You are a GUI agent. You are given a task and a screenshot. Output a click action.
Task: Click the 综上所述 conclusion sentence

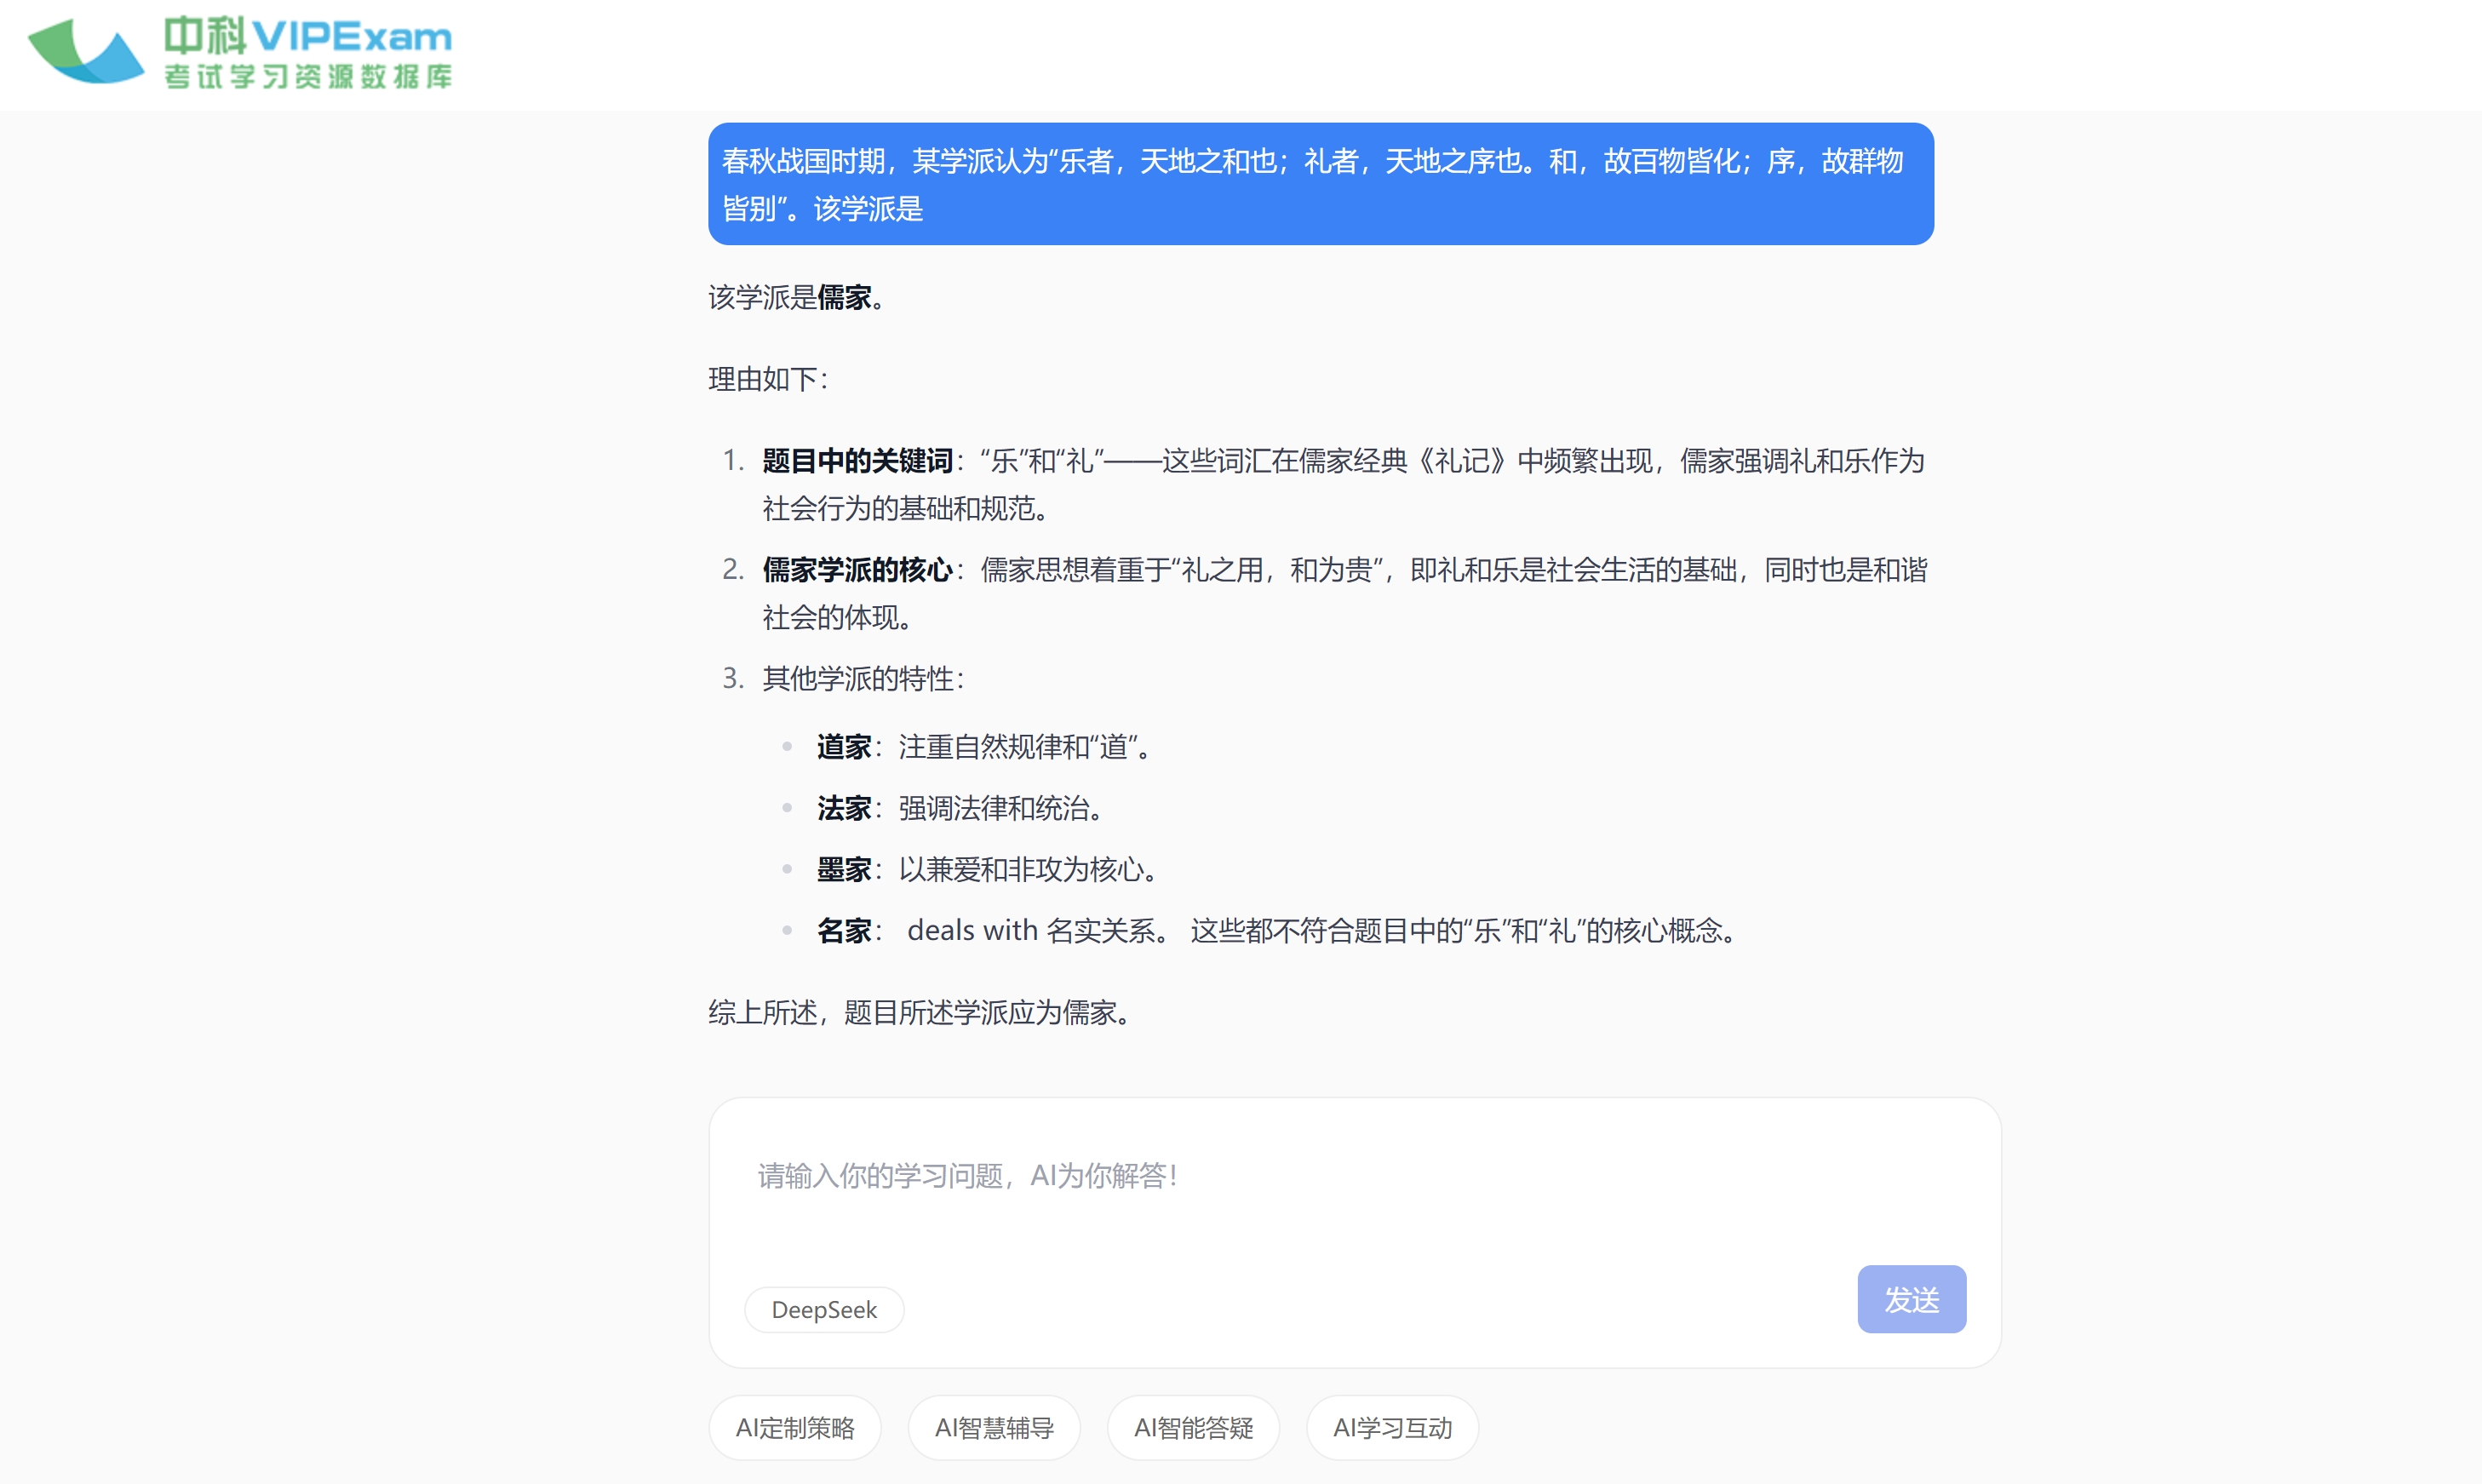[920, 1012]
